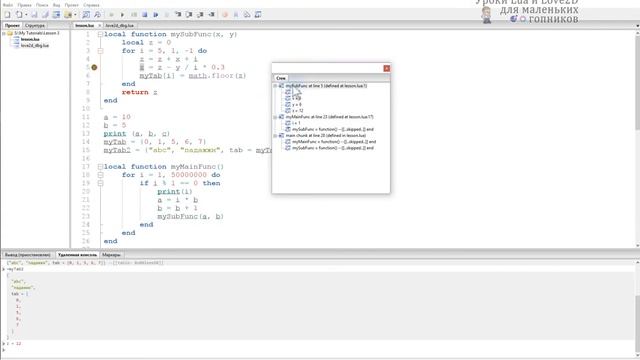Fold the if block at line 19

point(100,183)
